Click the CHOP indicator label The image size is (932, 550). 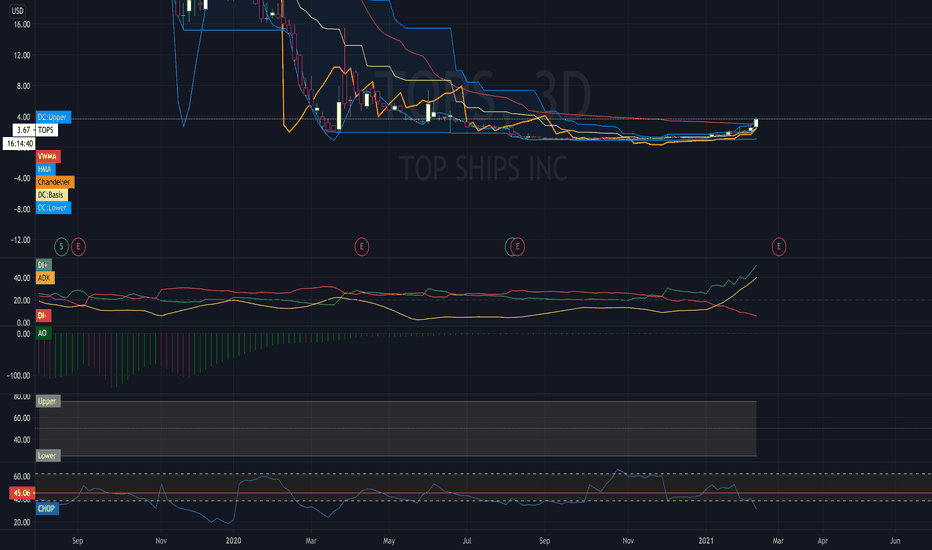[x=46, y=508]
